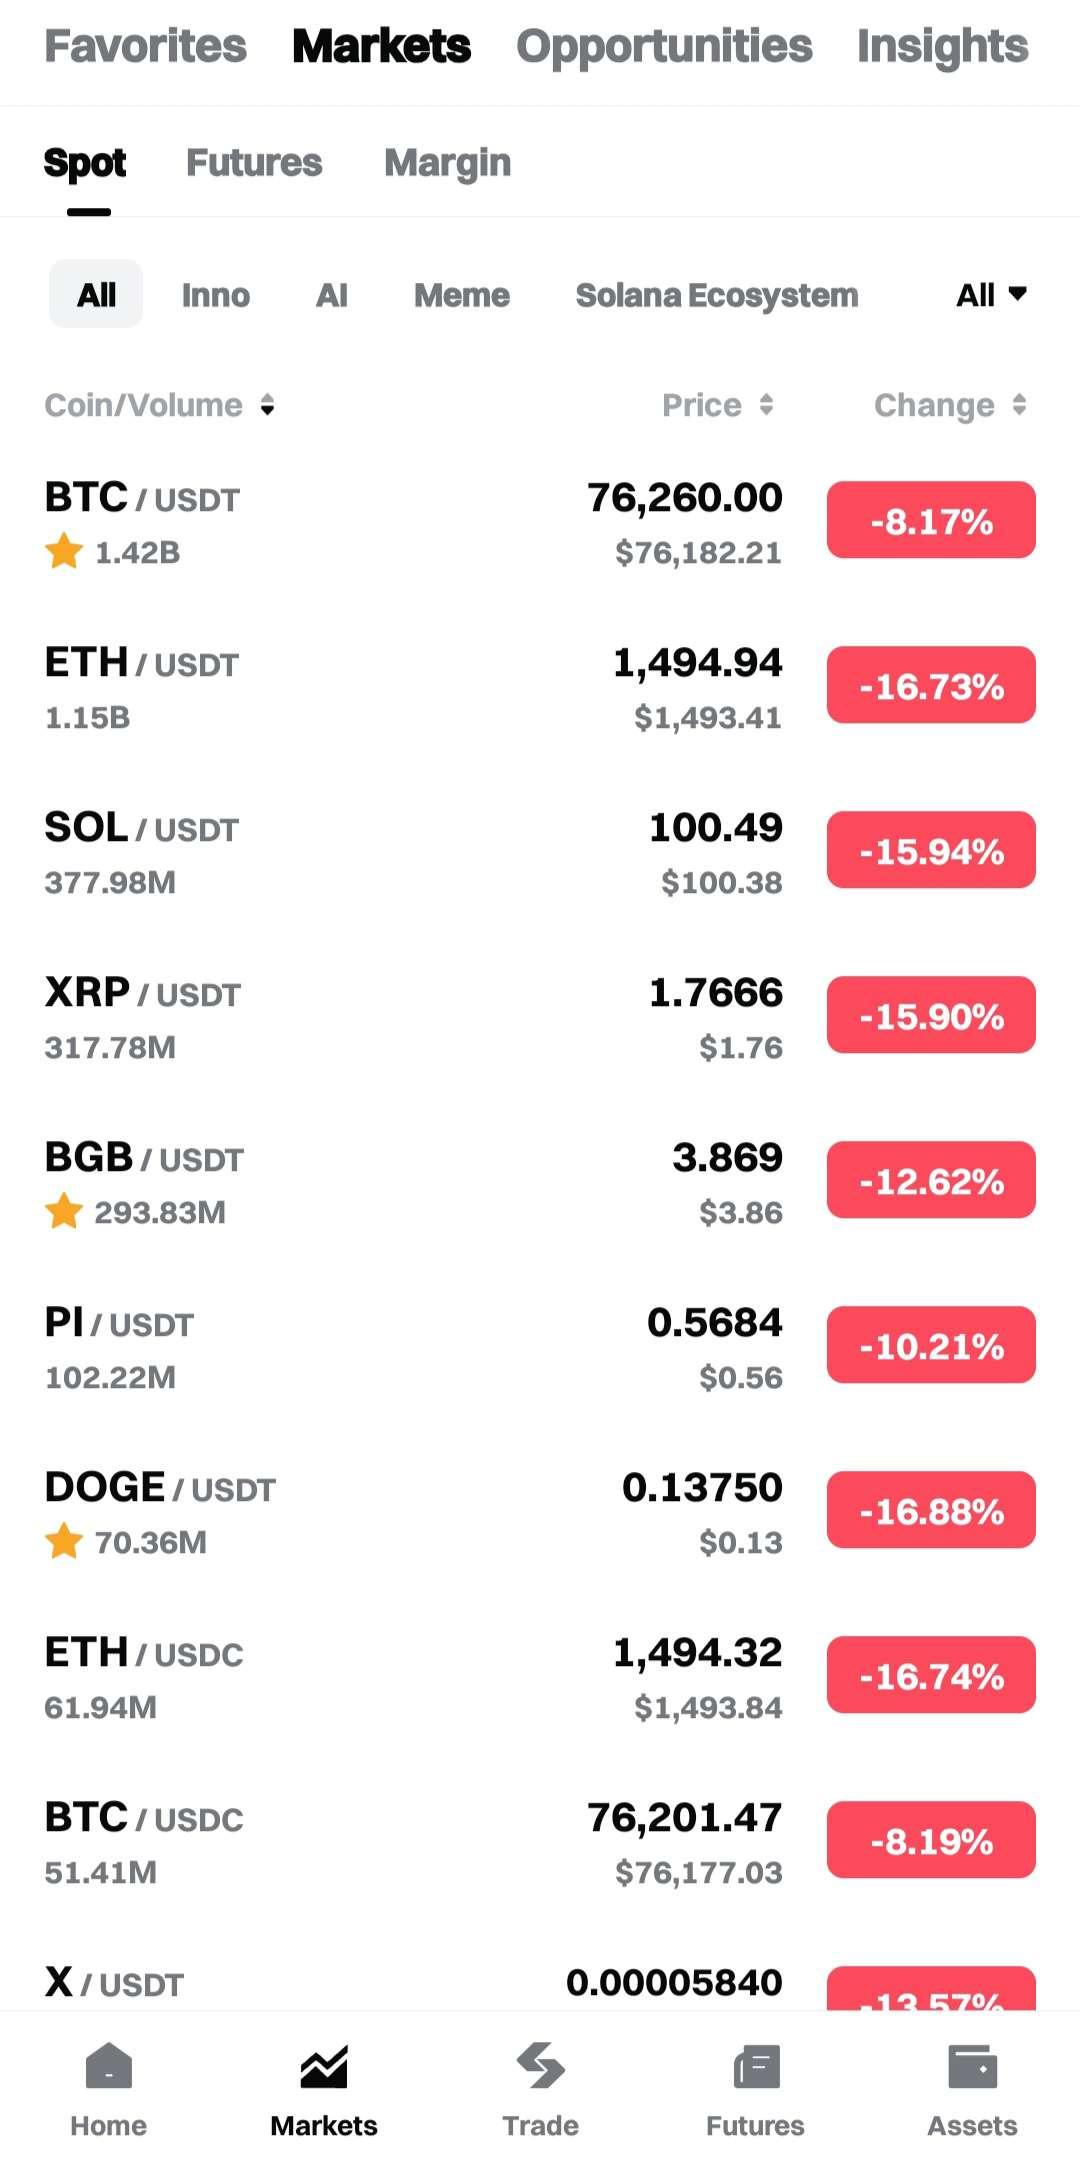Image resolution: width=1080 pixels, height=2157 pixels.
Task: Select the Inno category filter
Action: tap(216, 295)
